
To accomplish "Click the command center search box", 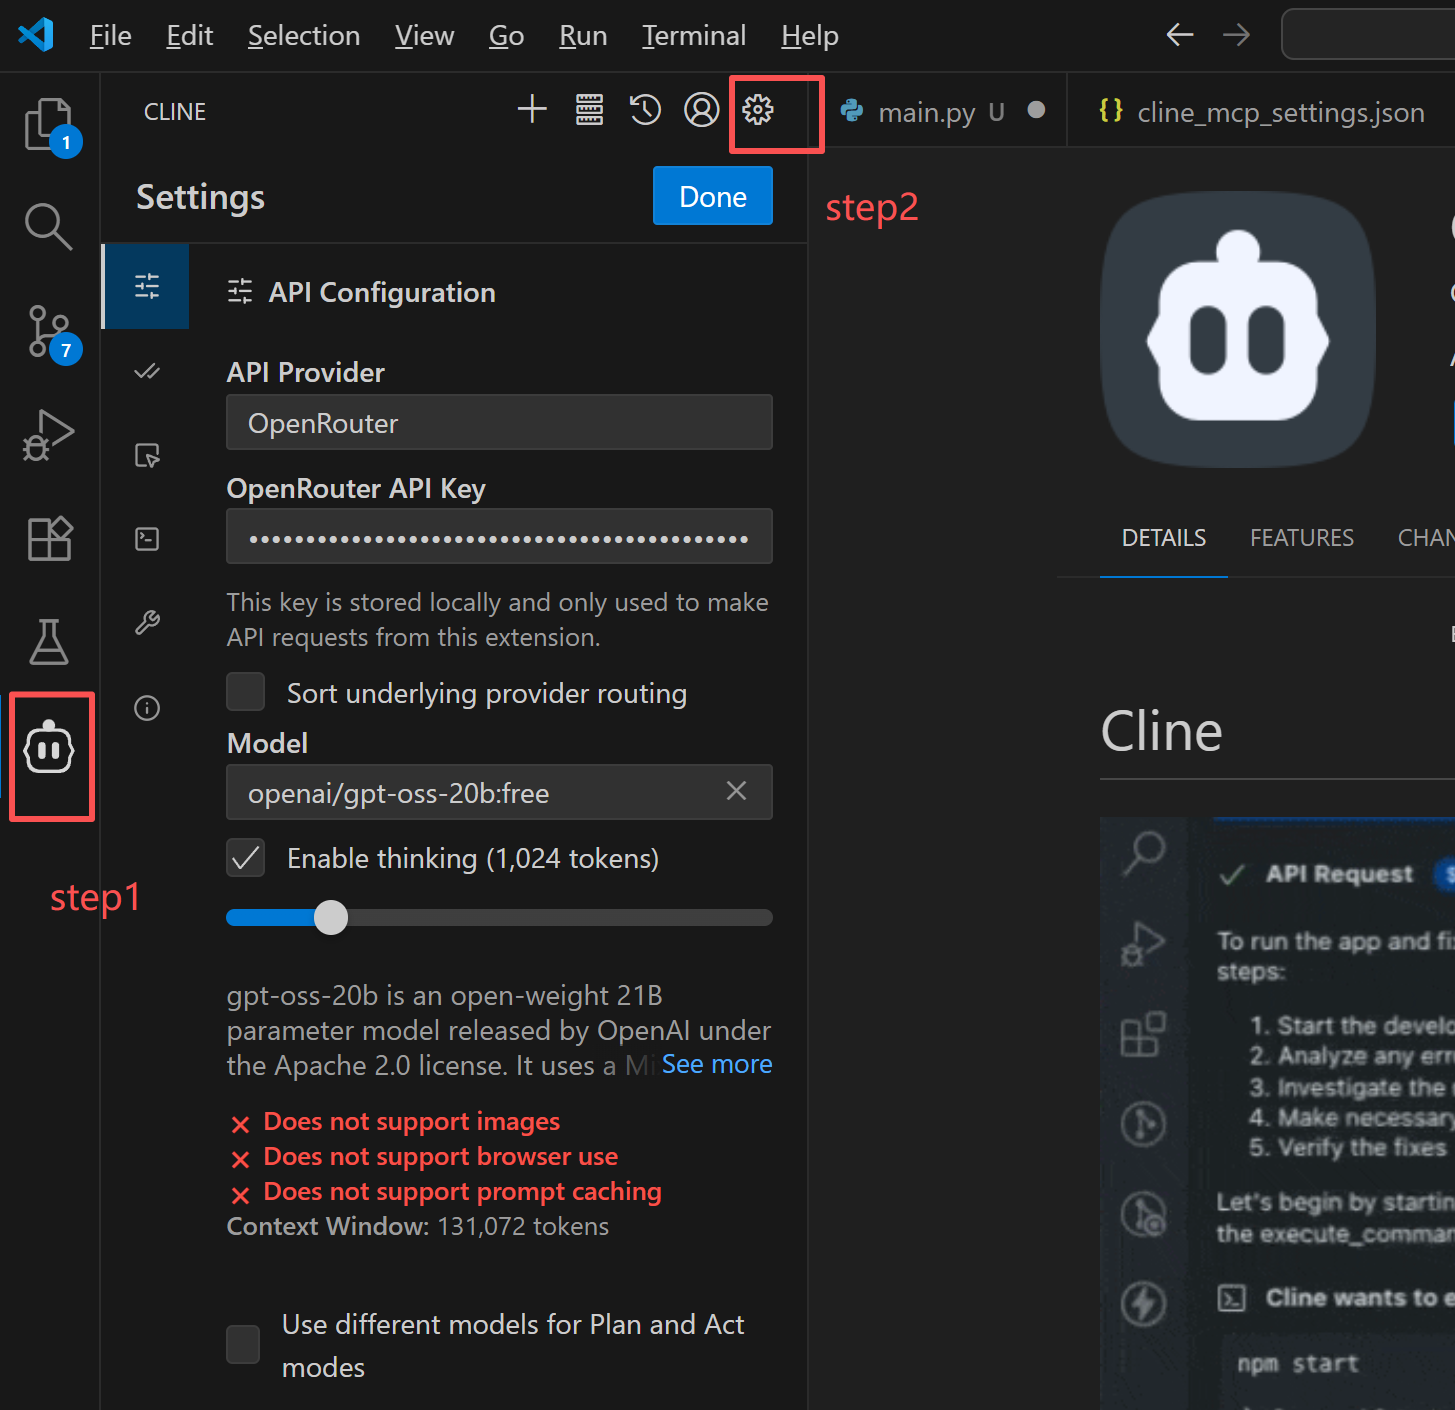I will pos(1368,35).
